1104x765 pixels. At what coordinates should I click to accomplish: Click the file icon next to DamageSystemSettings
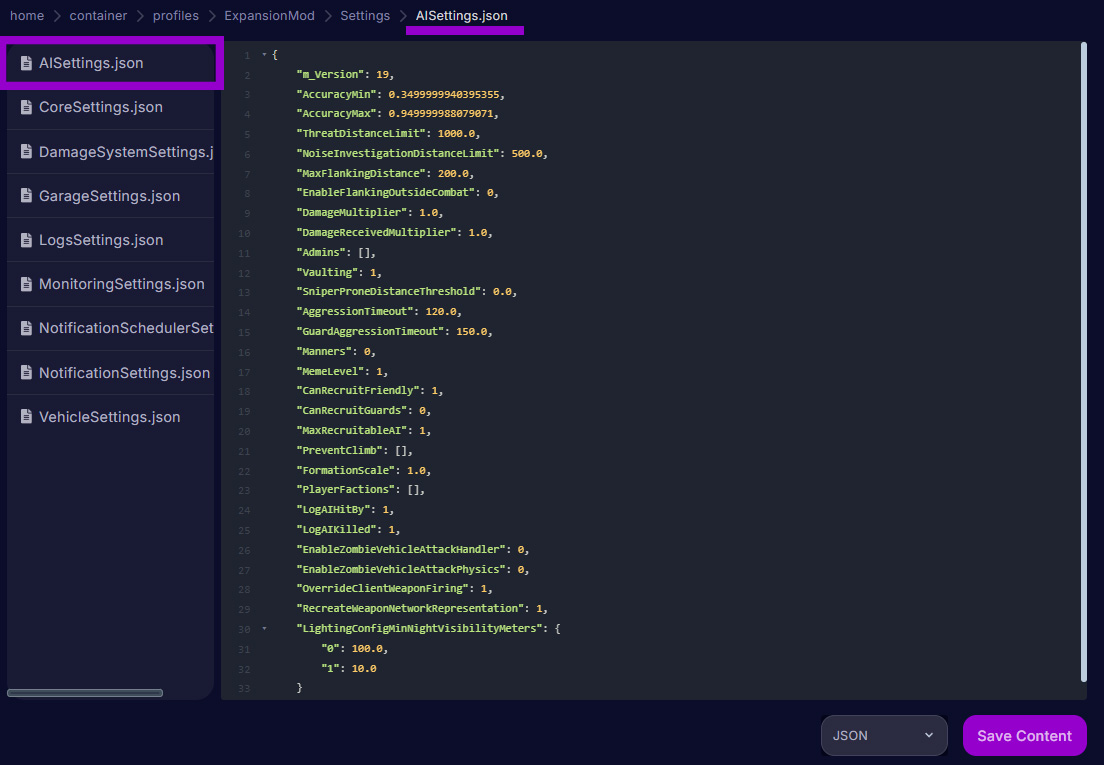[26, 152]
